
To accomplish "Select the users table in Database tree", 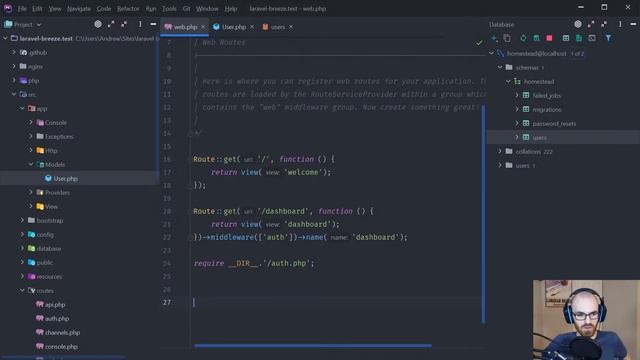I will click(x=539, y=138).
